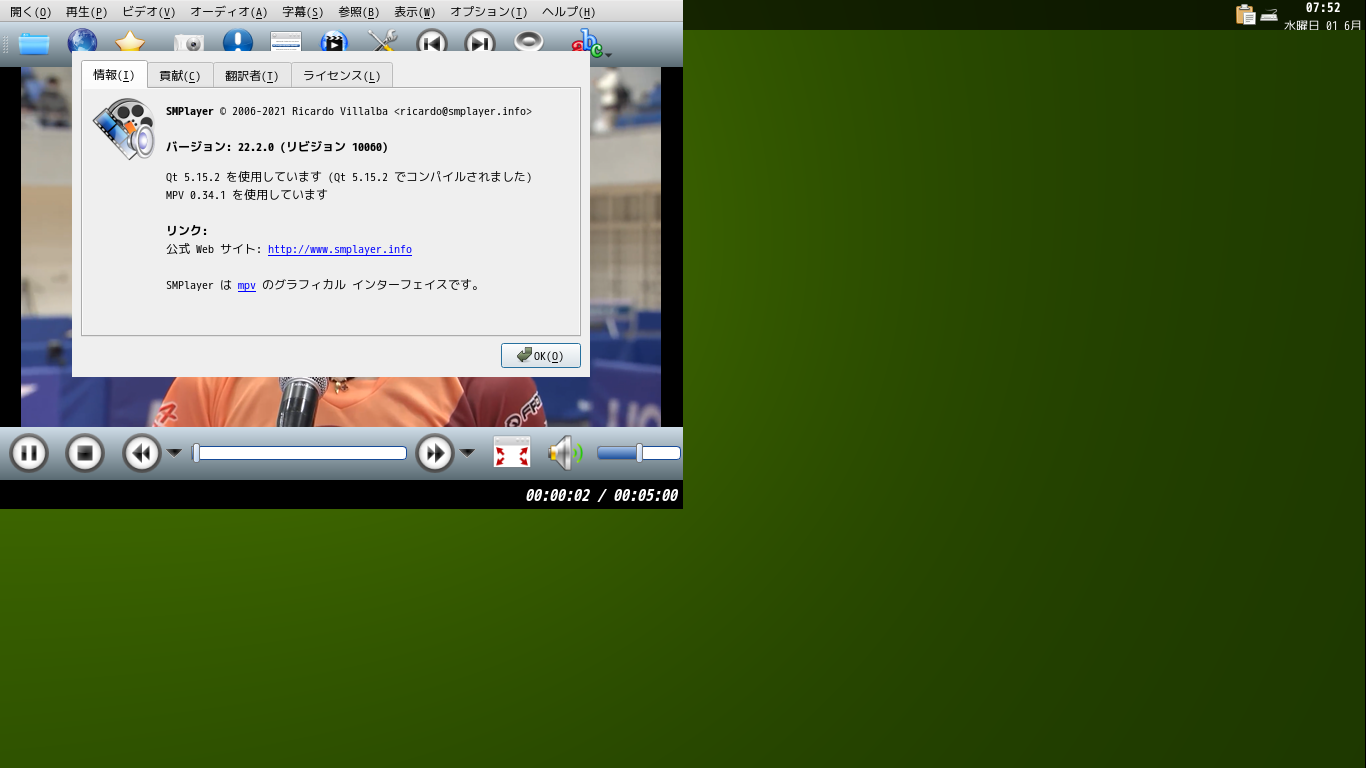Open the オーディオ(A) menu

(x=228, y=12)
